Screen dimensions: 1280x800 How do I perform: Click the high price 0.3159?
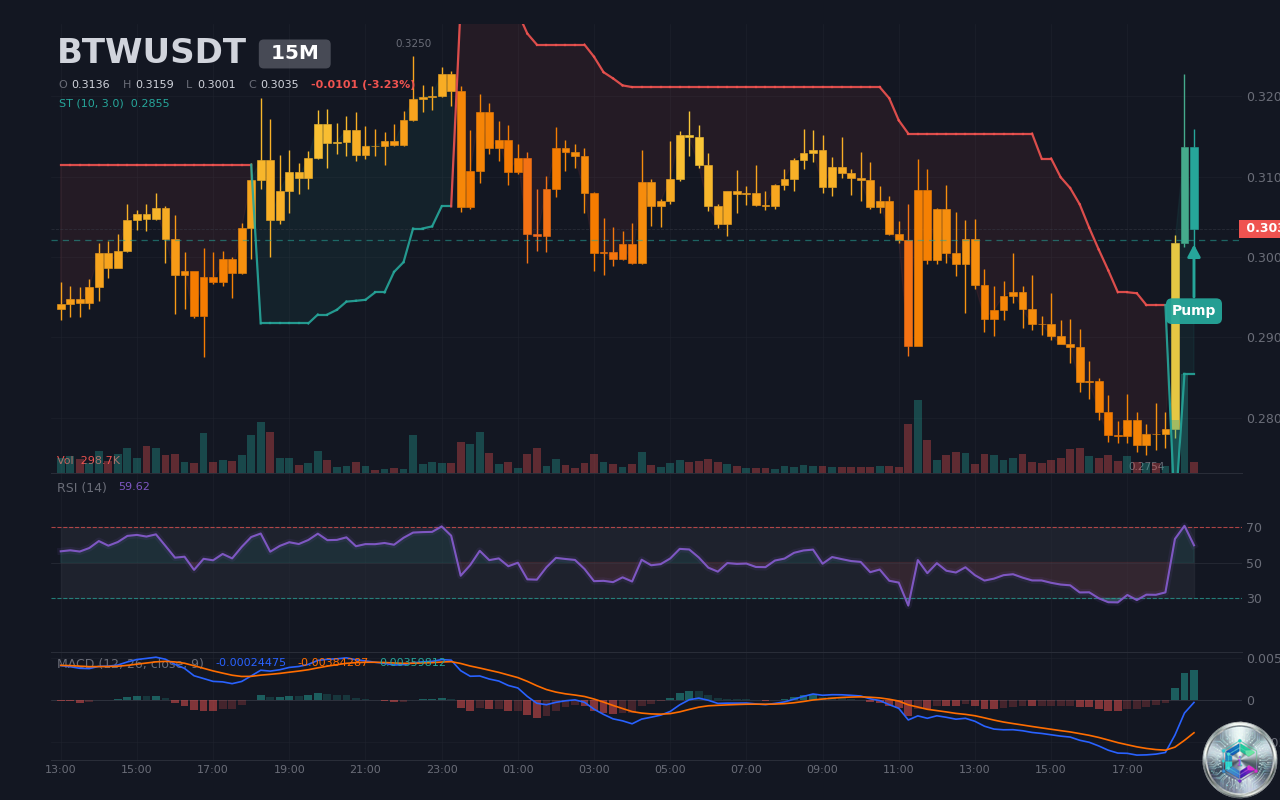click(x=154, y=85)
